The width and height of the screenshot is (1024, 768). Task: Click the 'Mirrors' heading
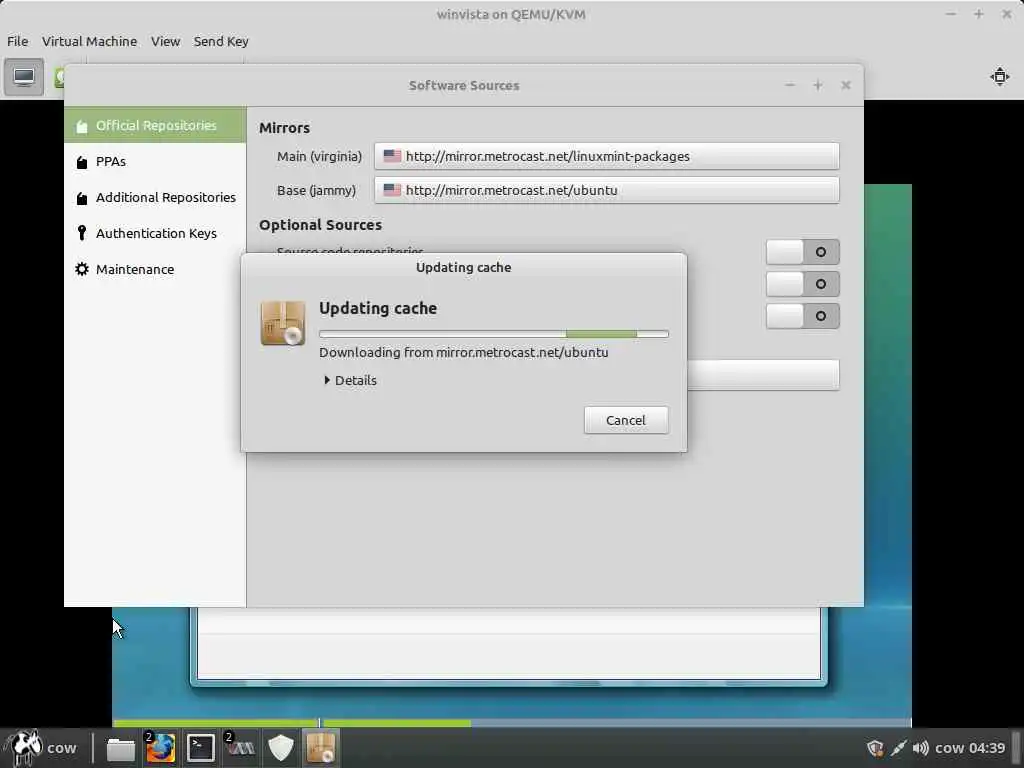(284, 128)
